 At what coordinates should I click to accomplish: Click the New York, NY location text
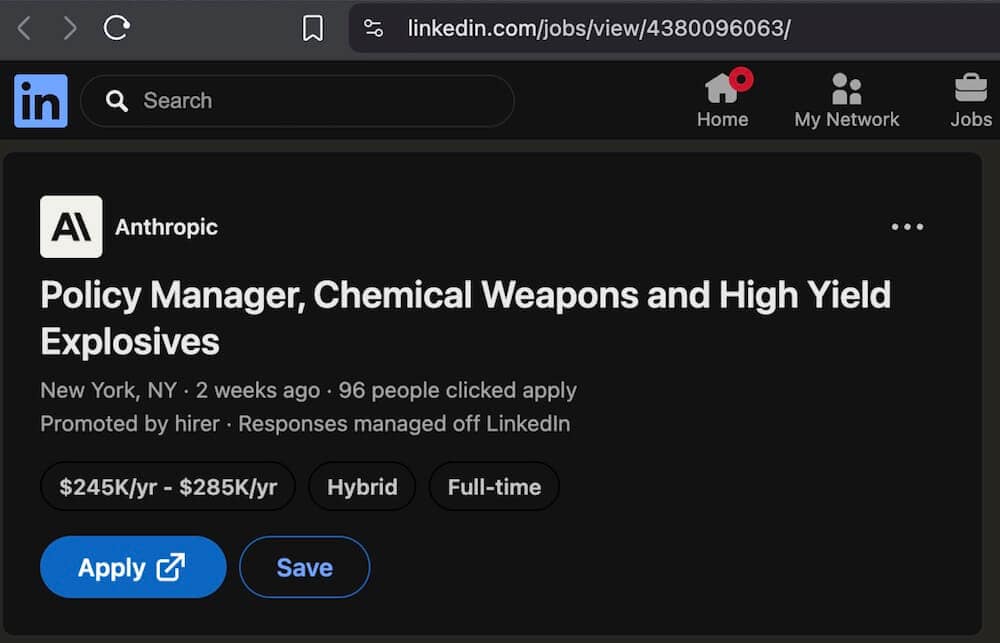point(108,390)
